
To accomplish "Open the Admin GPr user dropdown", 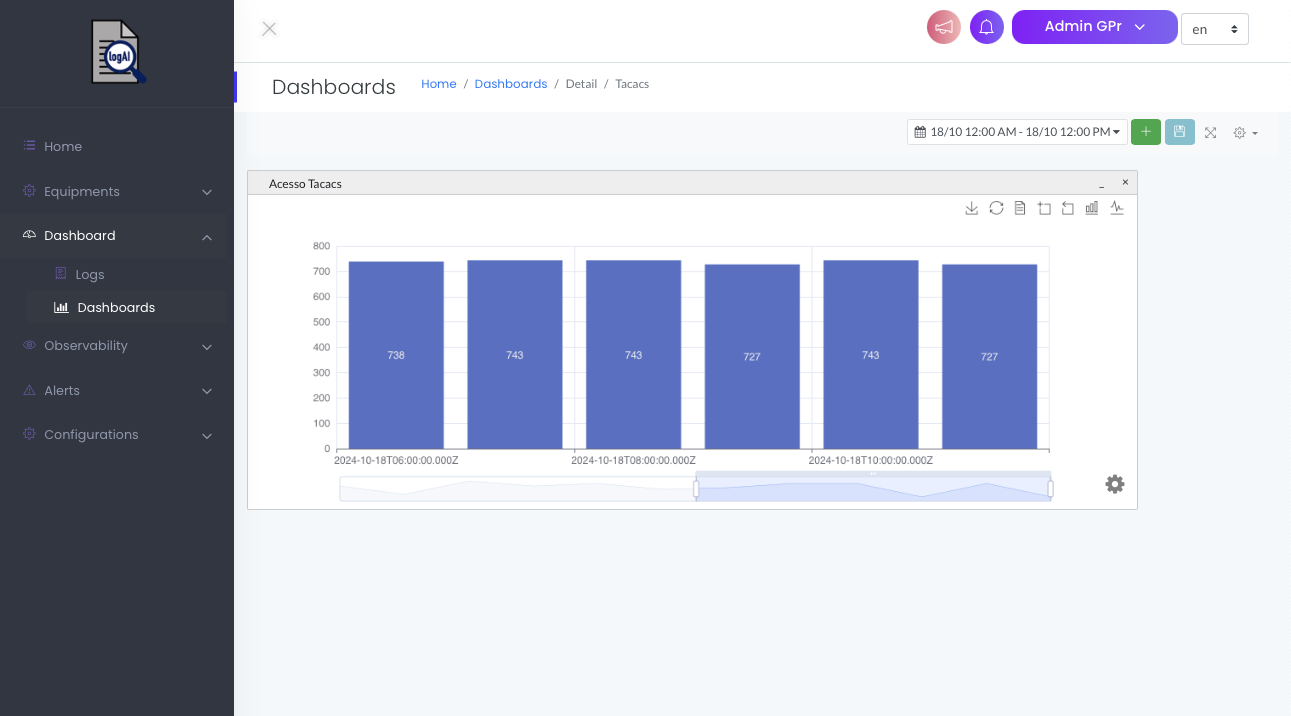I will coord(1094,27).
